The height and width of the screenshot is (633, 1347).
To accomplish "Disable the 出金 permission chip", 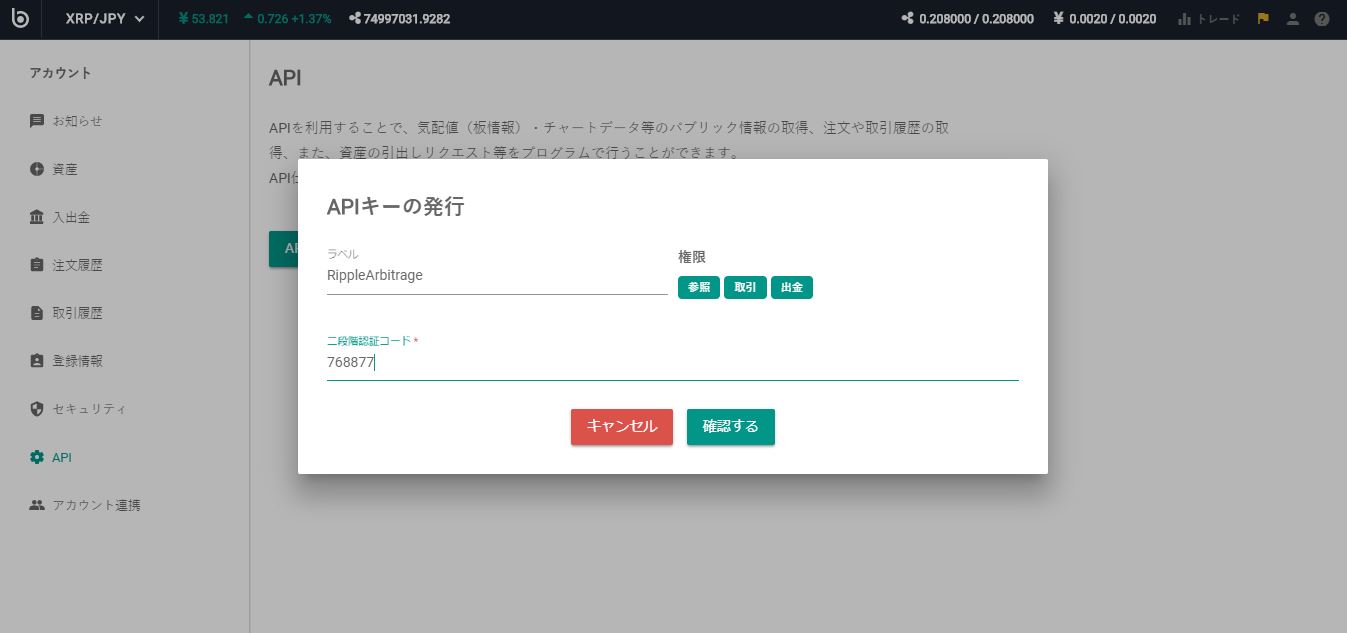I will pos(792,287).
